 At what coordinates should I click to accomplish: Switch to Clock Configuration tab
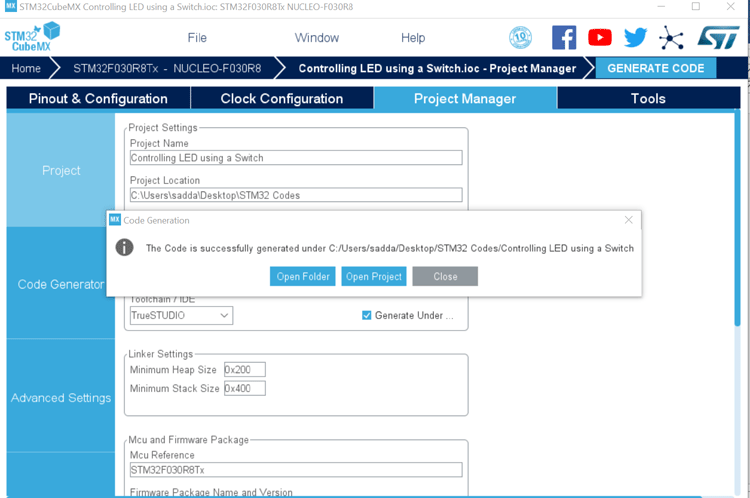[282, 99]
